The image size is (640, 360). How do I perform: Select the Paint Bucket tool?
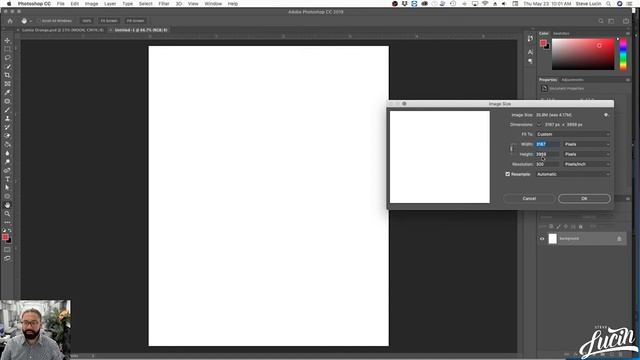(7, 144)
